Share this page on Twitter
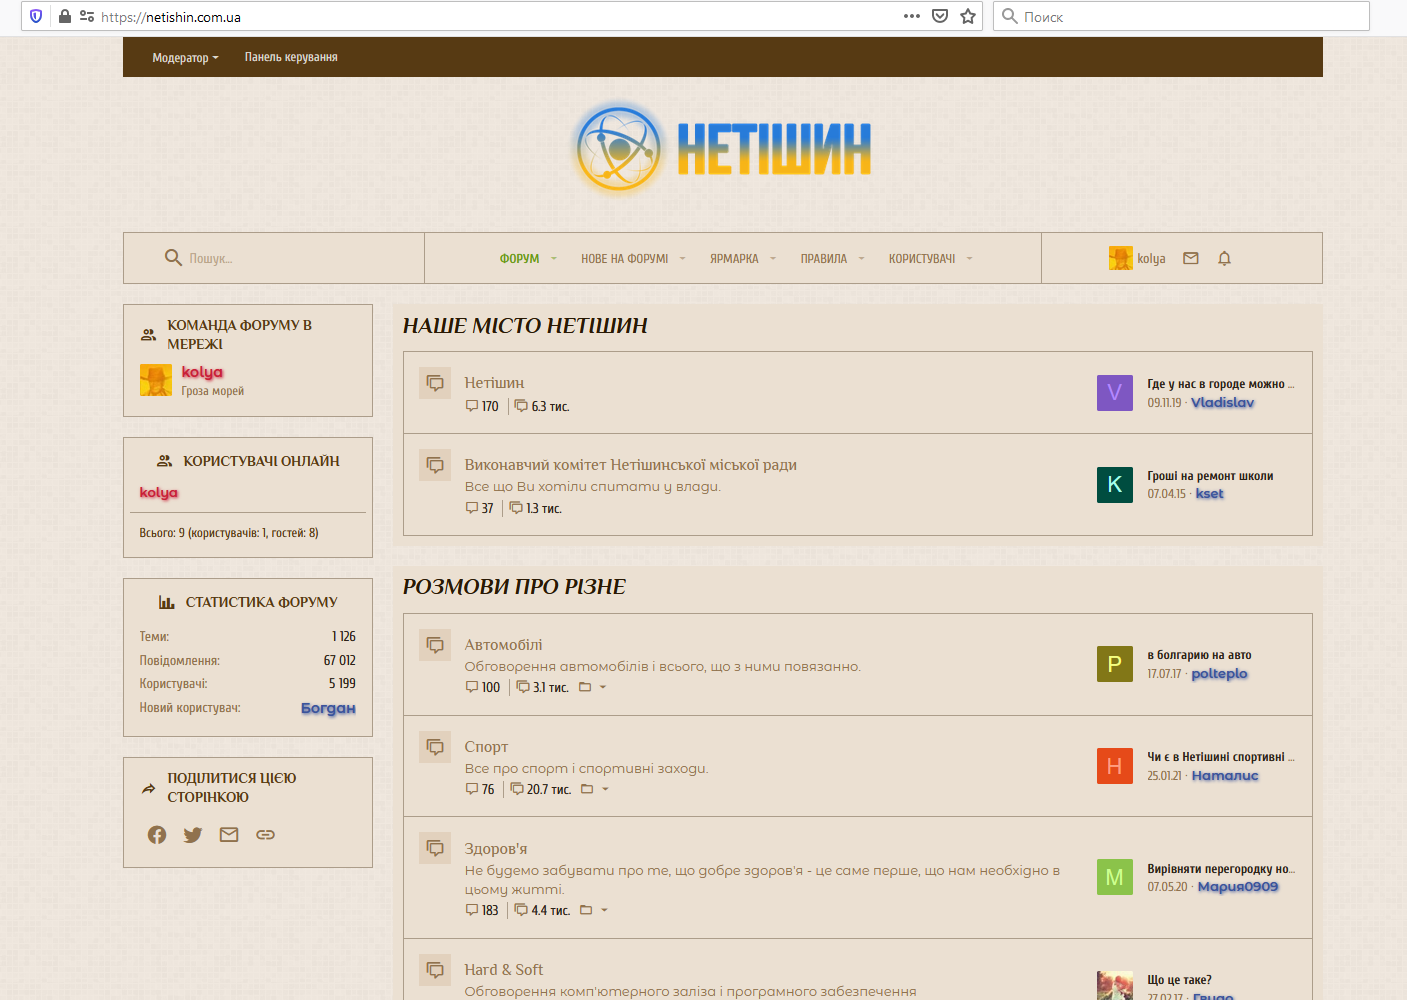Image resolution: width=1407 pixels, height=1000 pixels. [193, 835]
